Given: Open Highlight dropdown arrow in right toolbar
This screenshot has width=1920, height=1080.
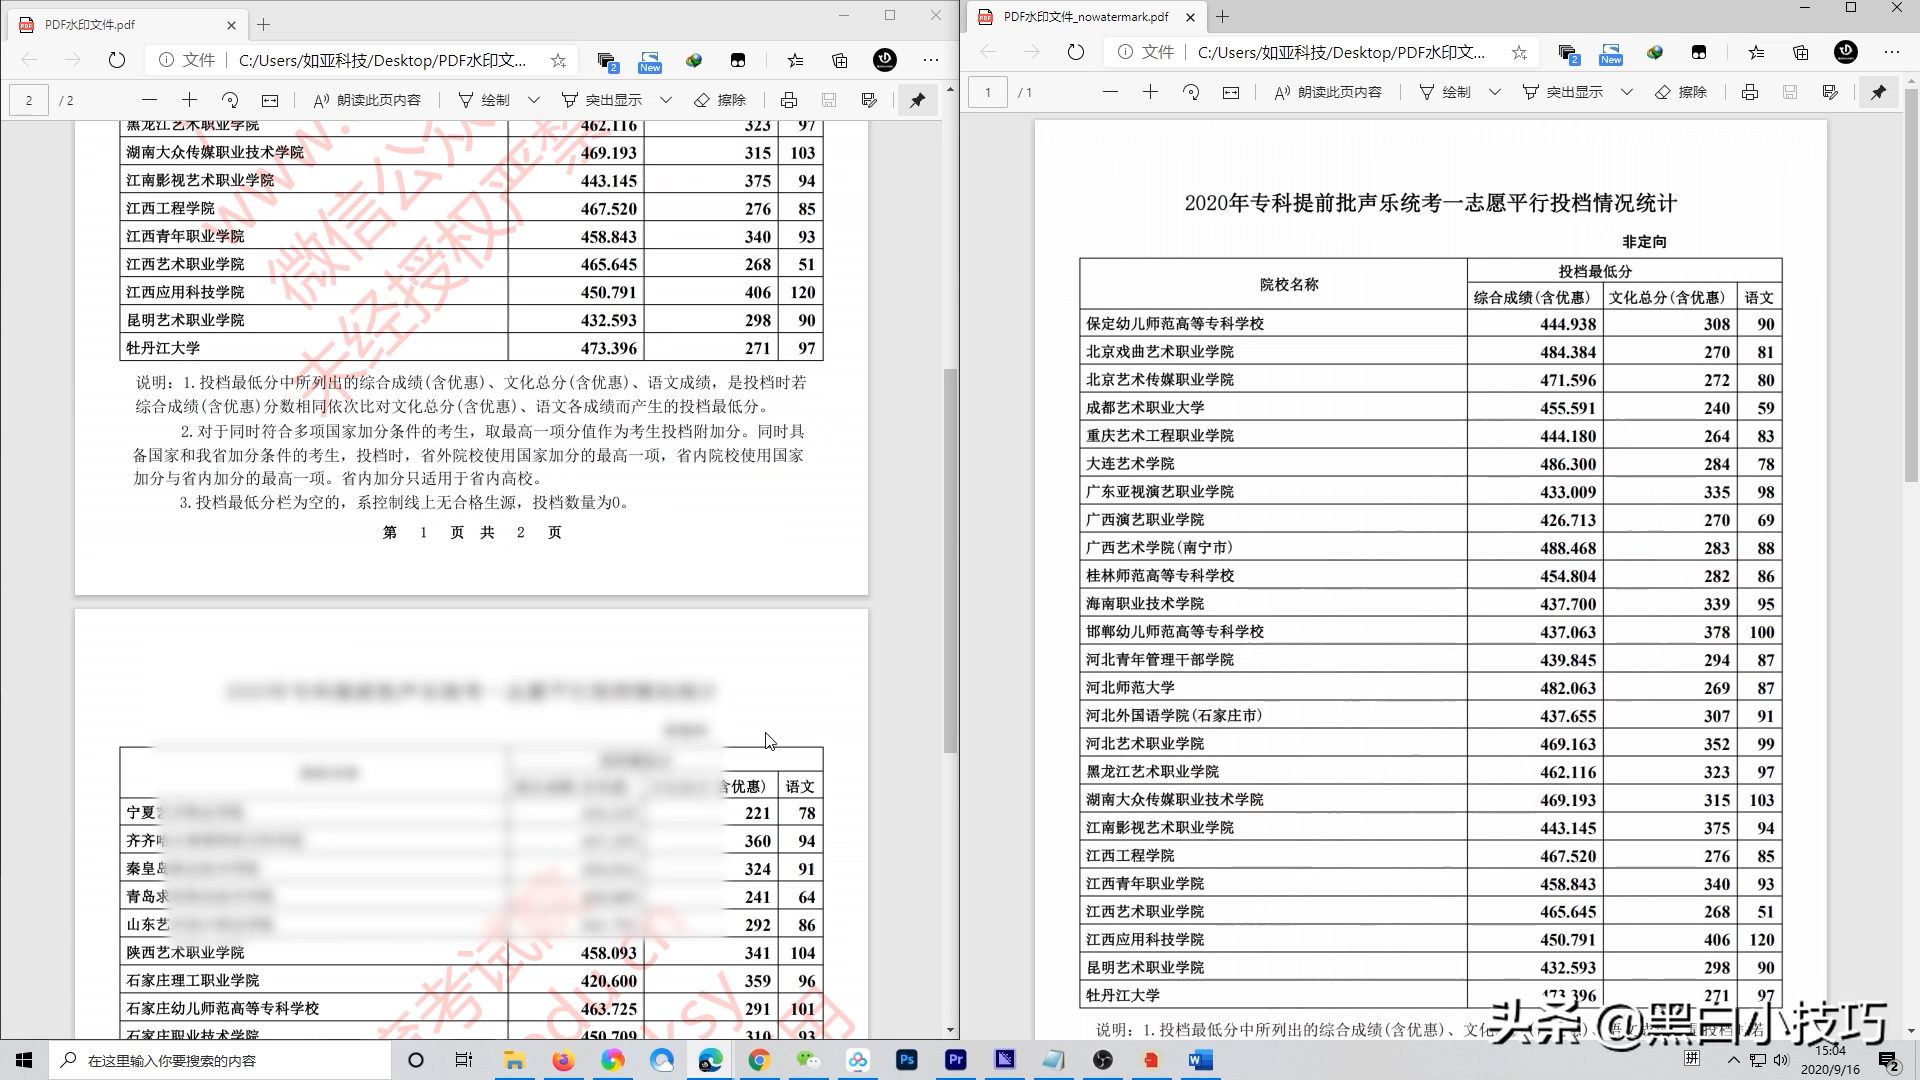Looking at the screenshot, I should click(1627, 92).
